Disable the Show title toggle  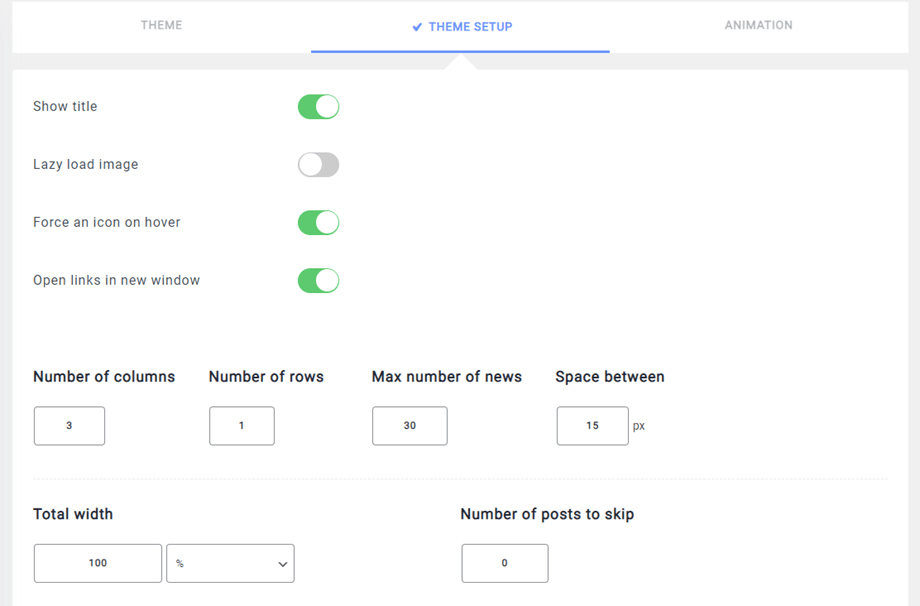(318, 107)
